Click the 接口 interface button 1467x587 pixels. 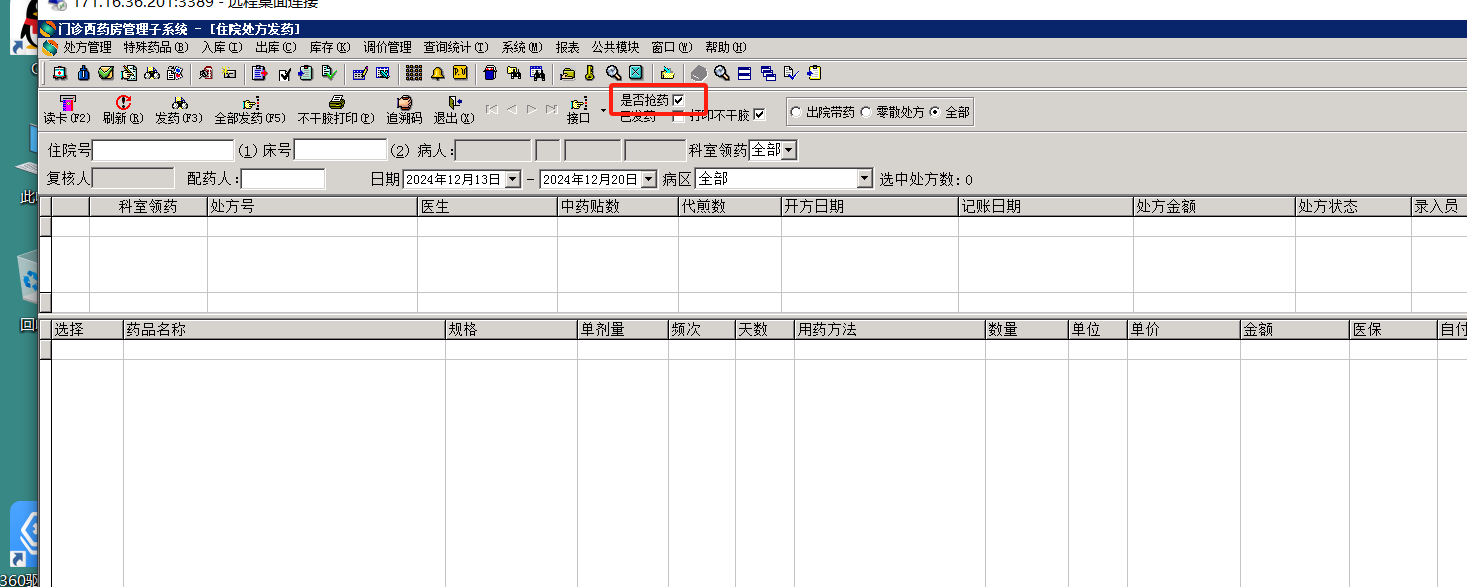pyautogui.click(x=578, y=110)
